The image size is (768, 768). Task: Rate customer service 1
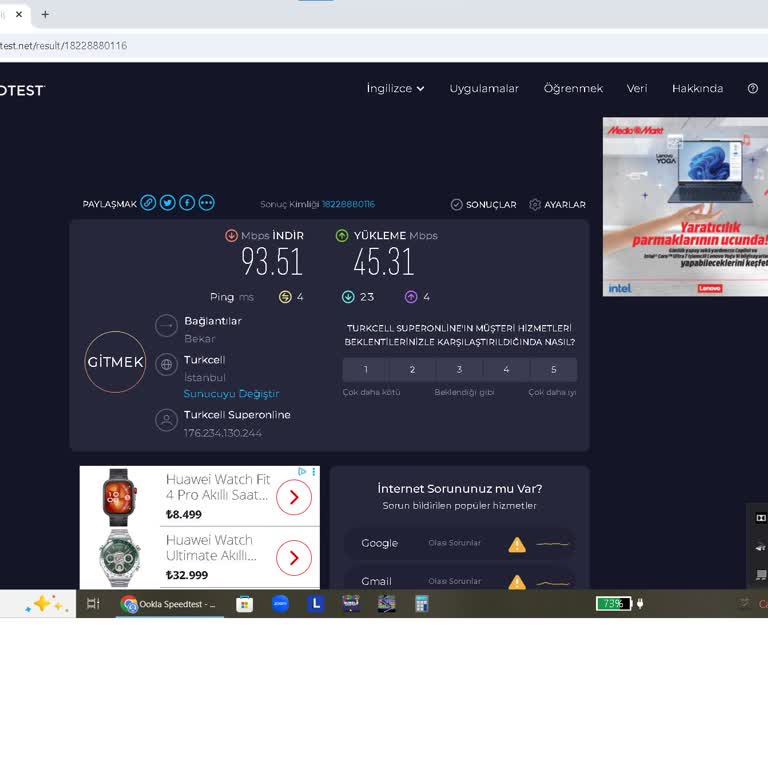[365, 370]
